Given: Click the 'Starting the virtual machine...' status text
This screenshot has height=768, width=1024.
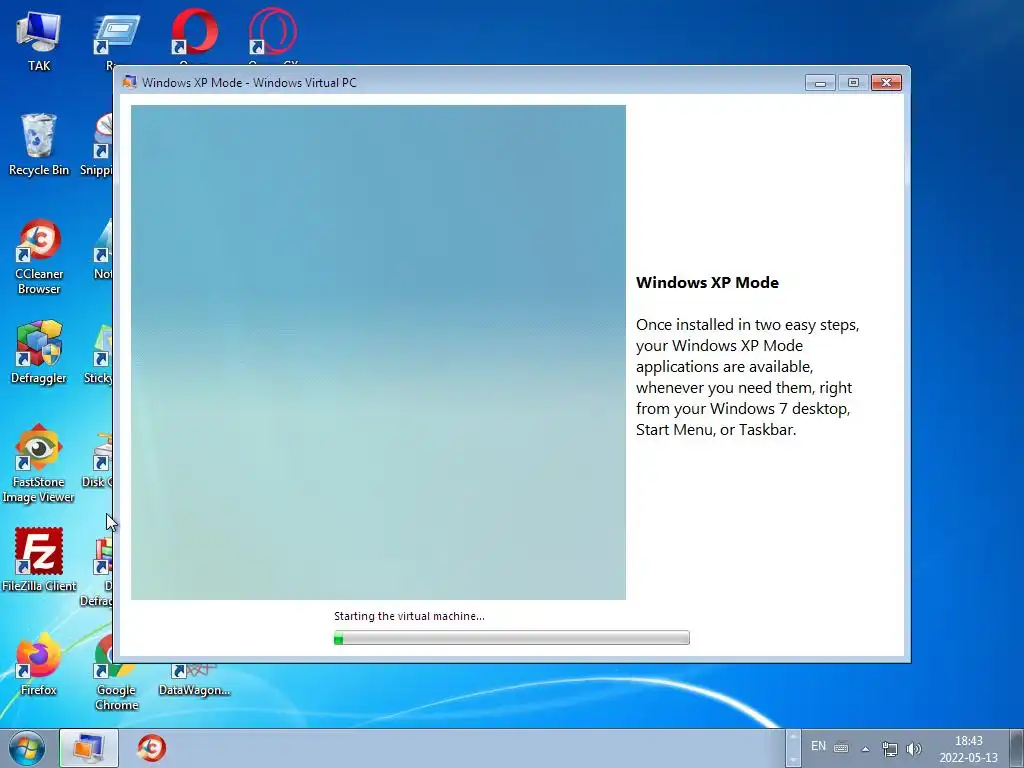Looking at the screenshot, I should (x=409, y=616).
